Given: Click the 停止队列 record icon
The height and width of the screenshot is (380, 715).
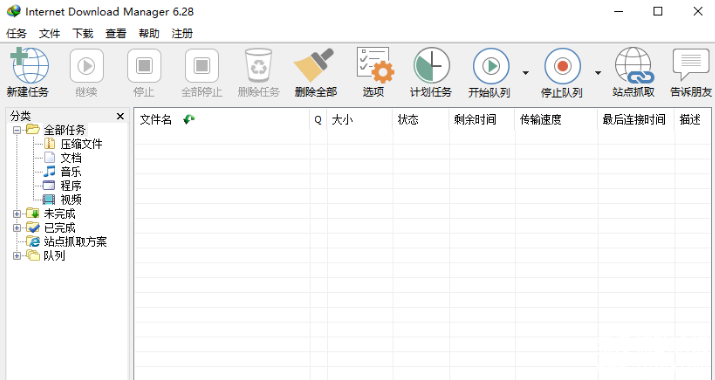Looking at the screenshot, I should pos(562,66).
